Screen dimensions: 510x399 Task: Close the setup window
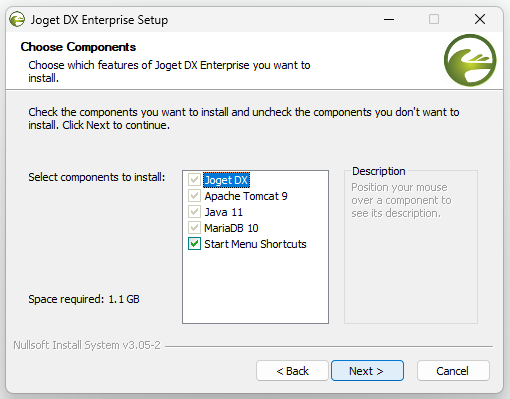480,19
